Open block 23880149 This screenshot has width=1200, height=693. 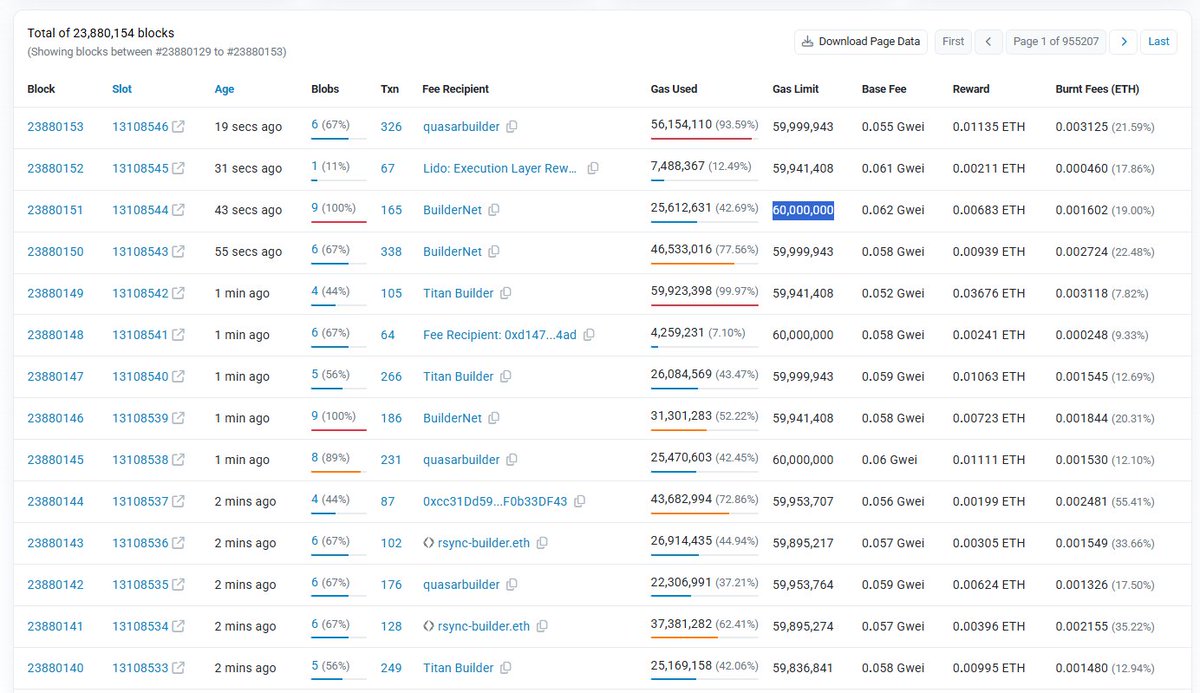[x=55, y=293]
